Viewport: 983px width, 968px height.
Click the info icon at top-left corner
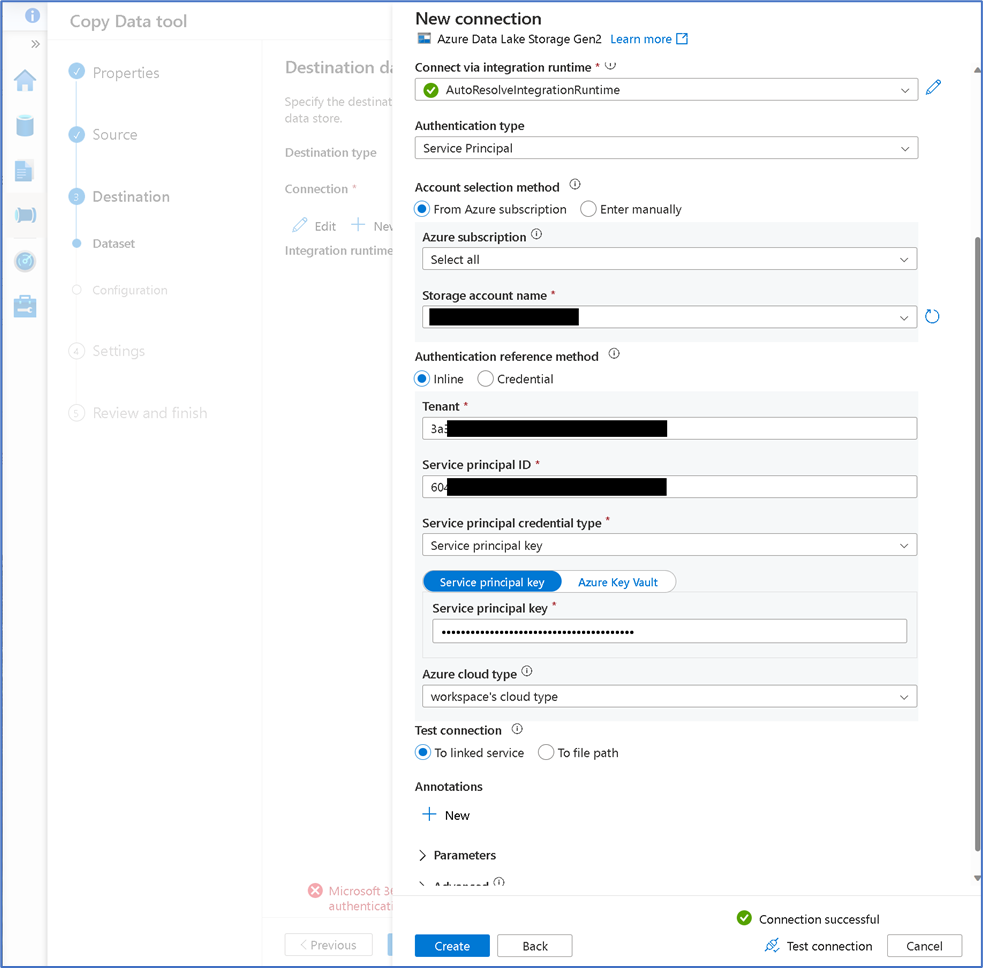point(32,15)
